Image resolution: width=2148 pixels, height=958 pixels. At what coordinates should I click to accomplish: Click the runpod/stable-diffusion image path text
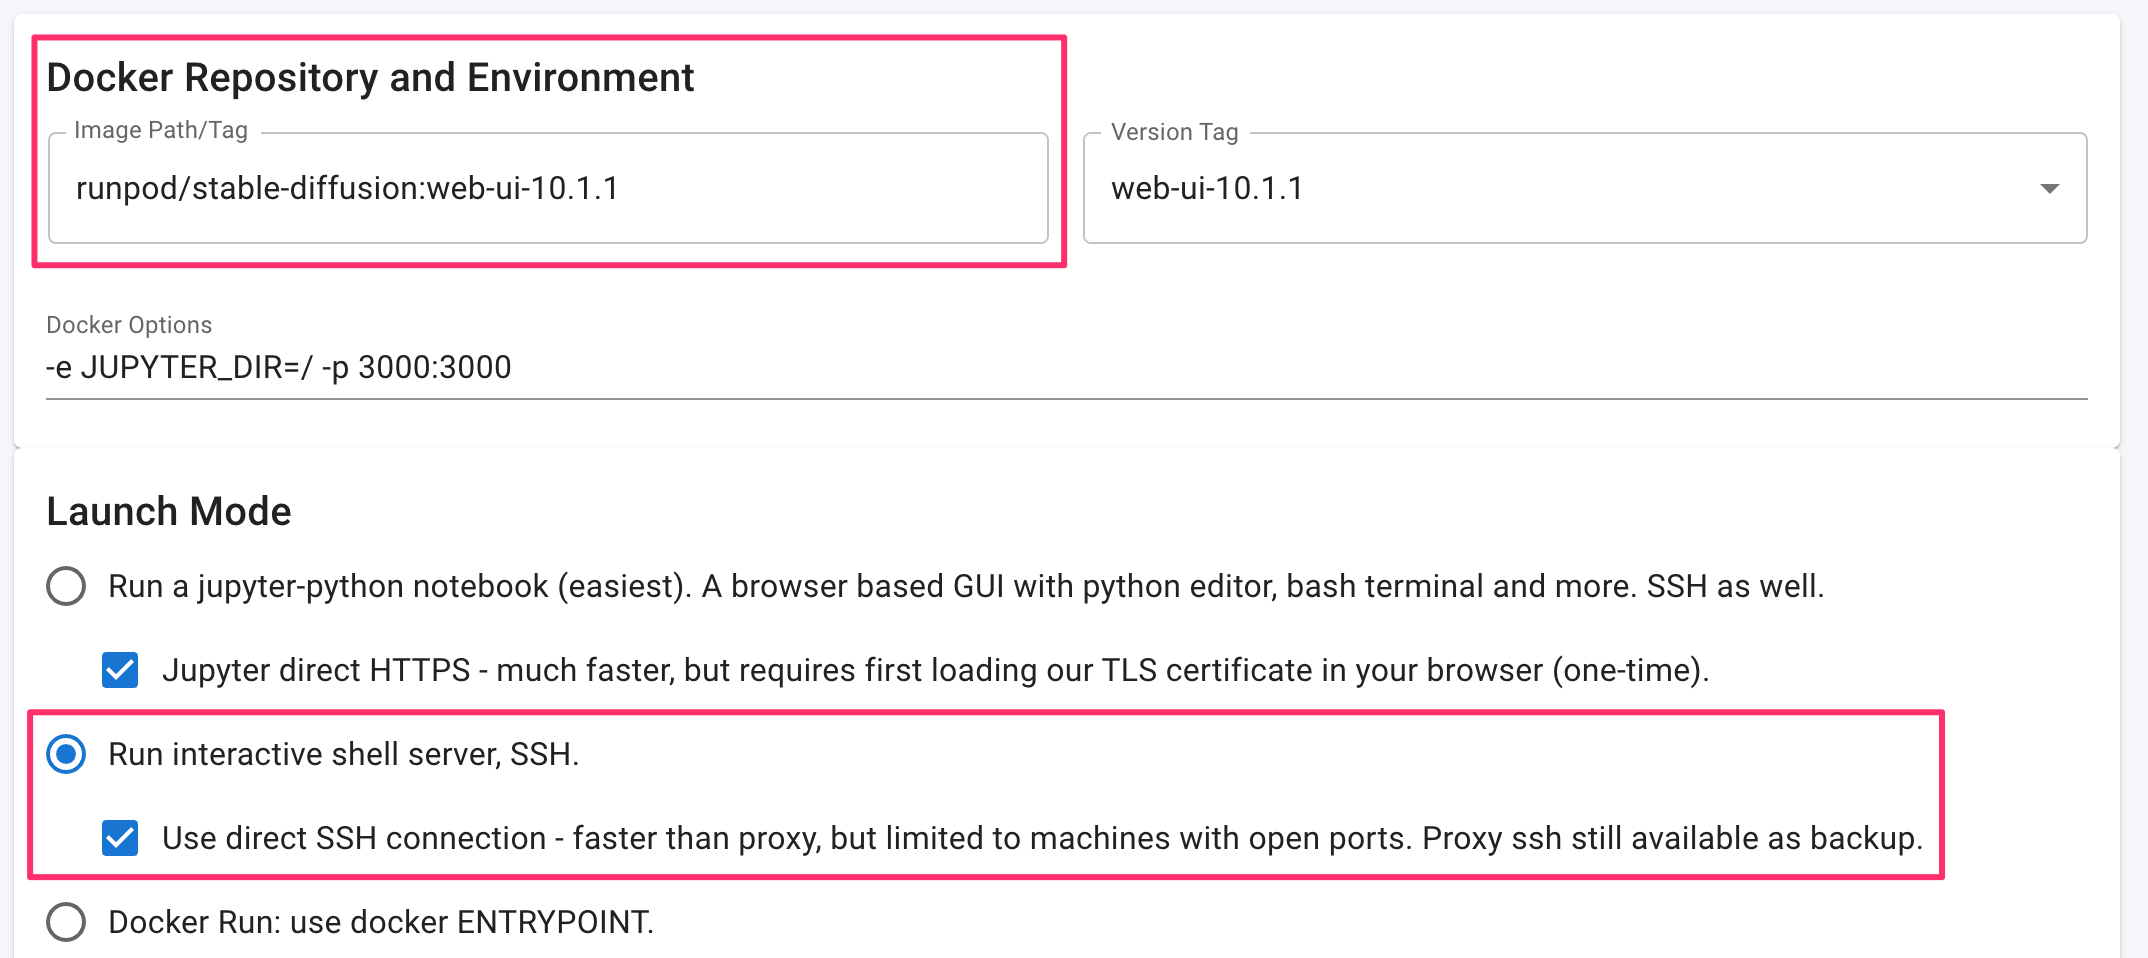tap(347, 189)
